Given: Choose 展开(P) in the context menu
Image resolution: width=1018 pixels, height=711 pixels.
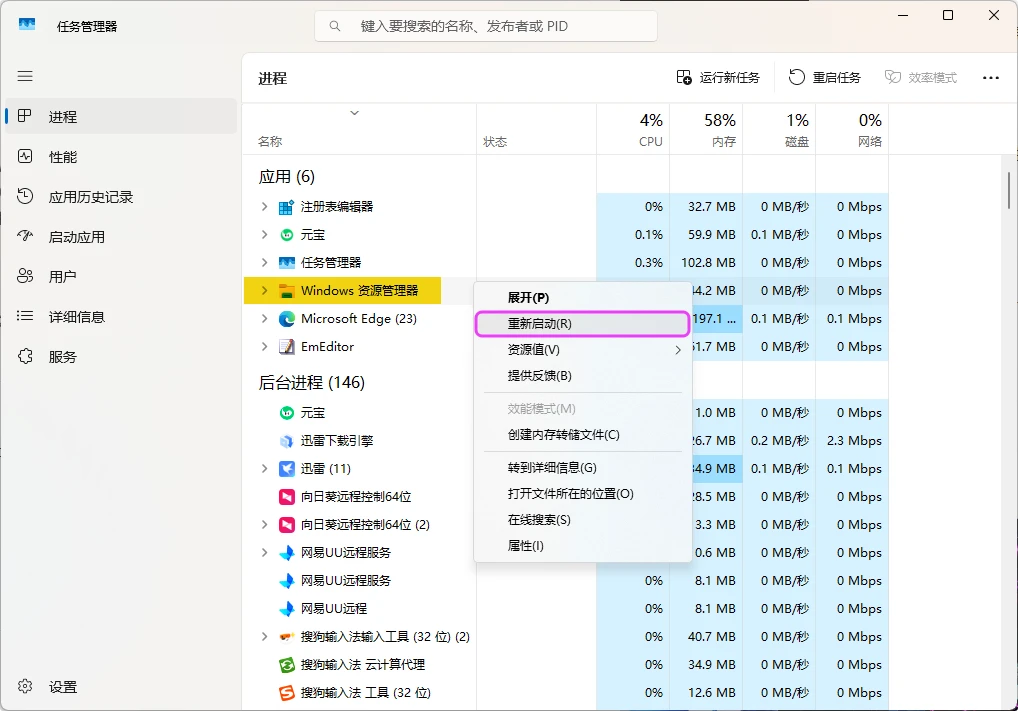Looking at the screenshot, I should [582, 297].
